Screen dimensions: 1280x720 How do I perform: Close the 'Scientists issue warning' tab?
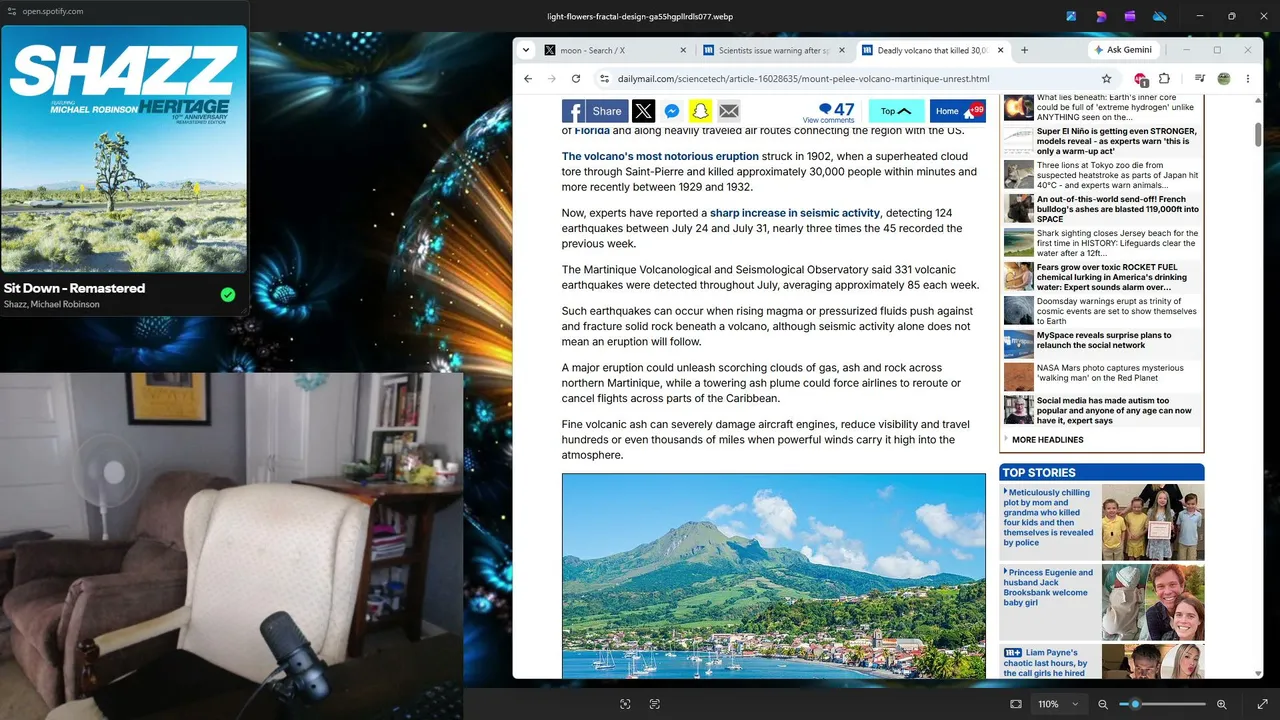[x=842, y=50]
